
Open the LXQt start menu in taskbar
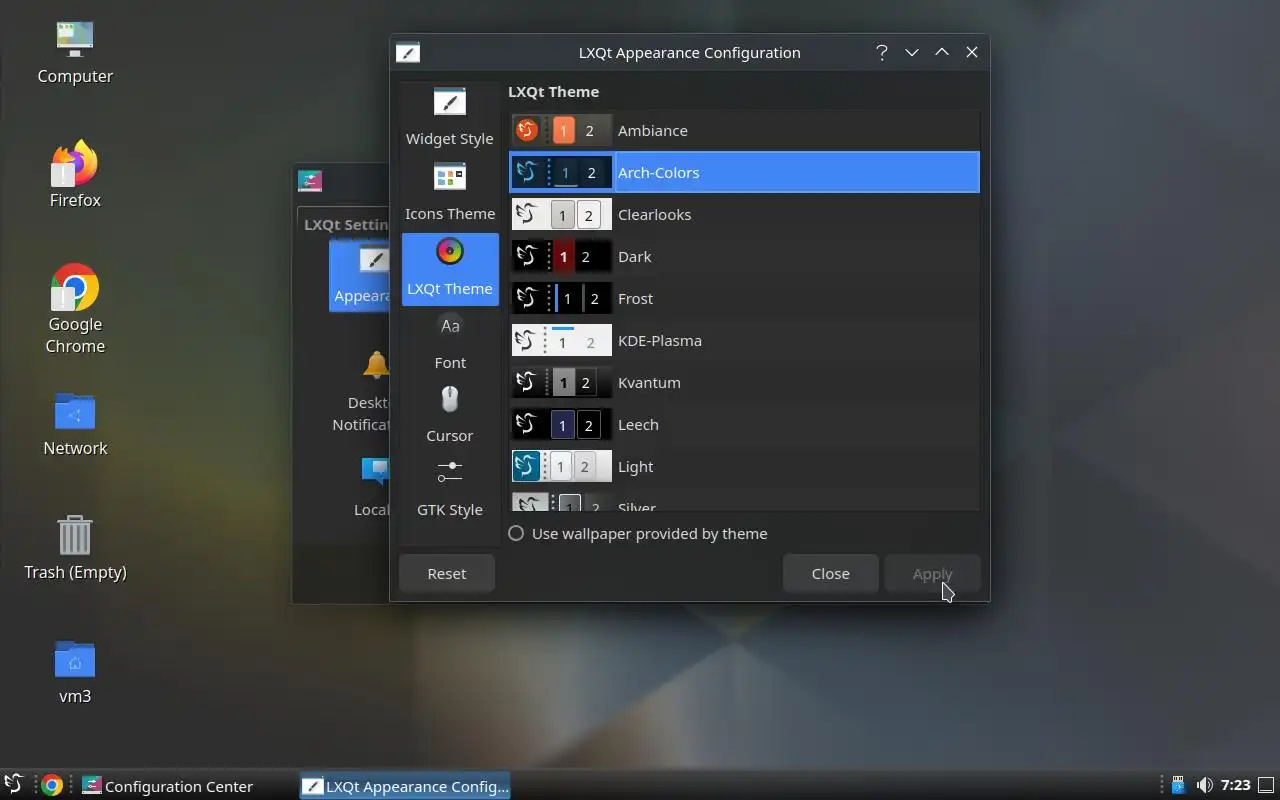pyautogui.click(x=14, y=785)
